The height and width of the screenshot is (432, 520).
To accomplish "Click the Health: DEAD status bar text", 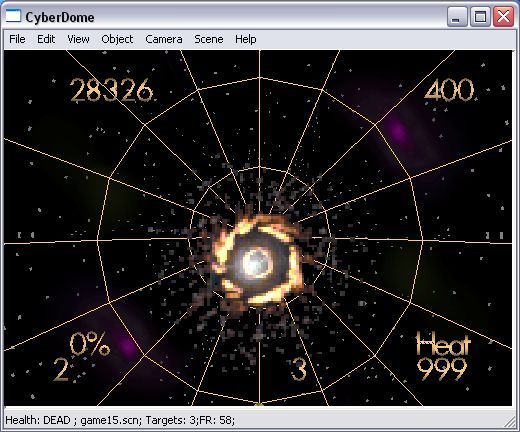I will [38, 420].
